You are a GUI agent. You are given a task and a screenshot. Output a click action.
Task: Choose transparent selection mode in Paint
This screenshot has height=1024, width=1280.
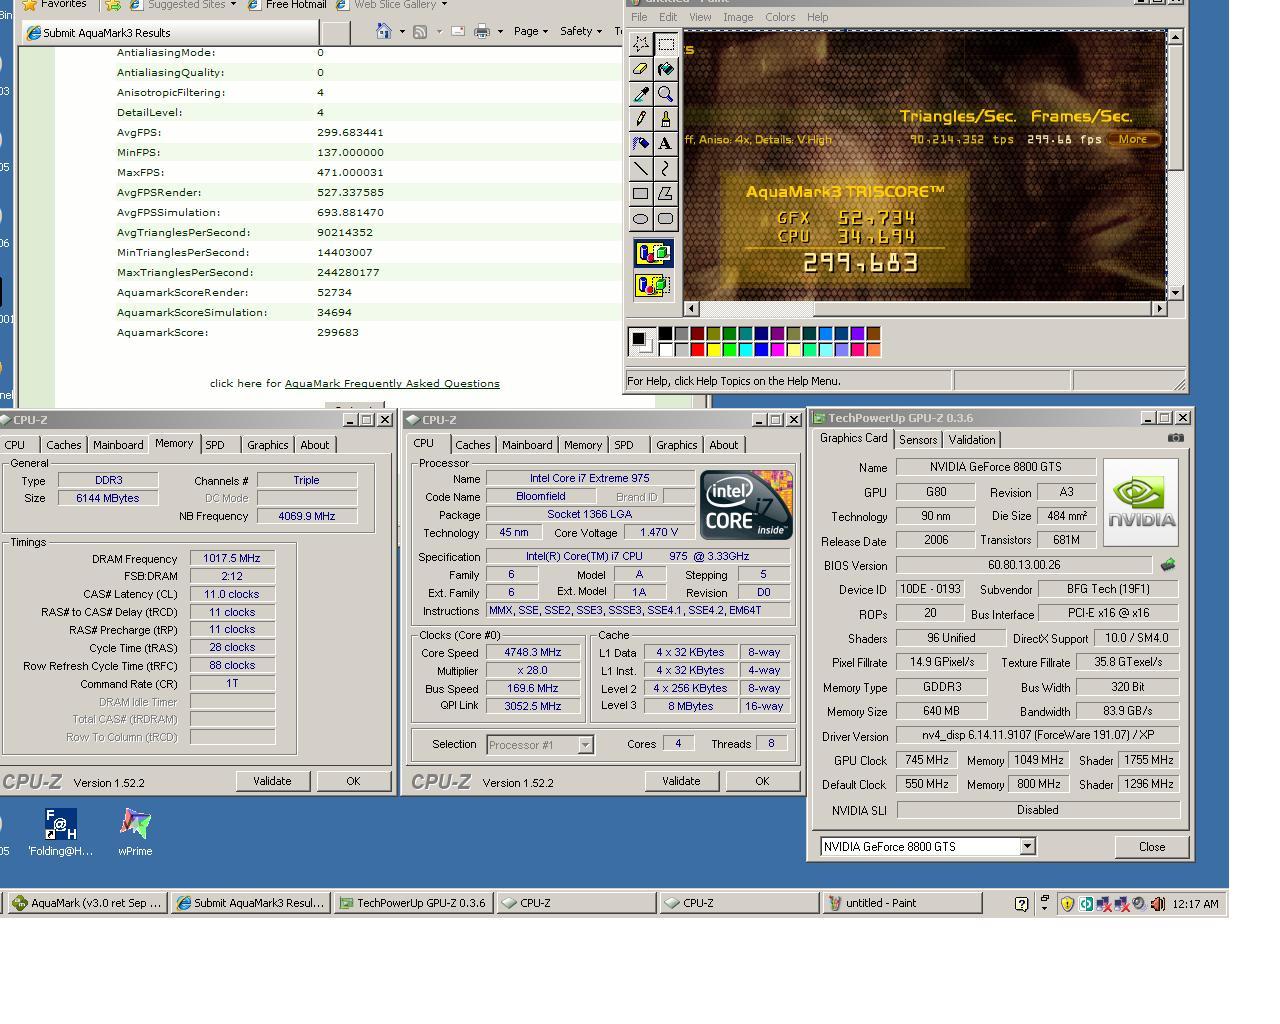click(653, 286)
